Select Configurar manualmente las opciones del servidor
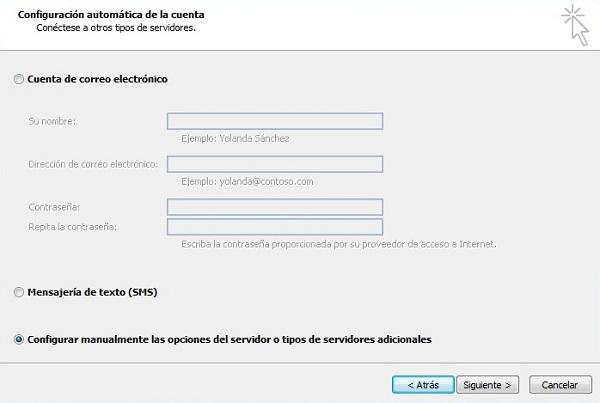This screenshot has height=403, width=600. pos(20,340)
